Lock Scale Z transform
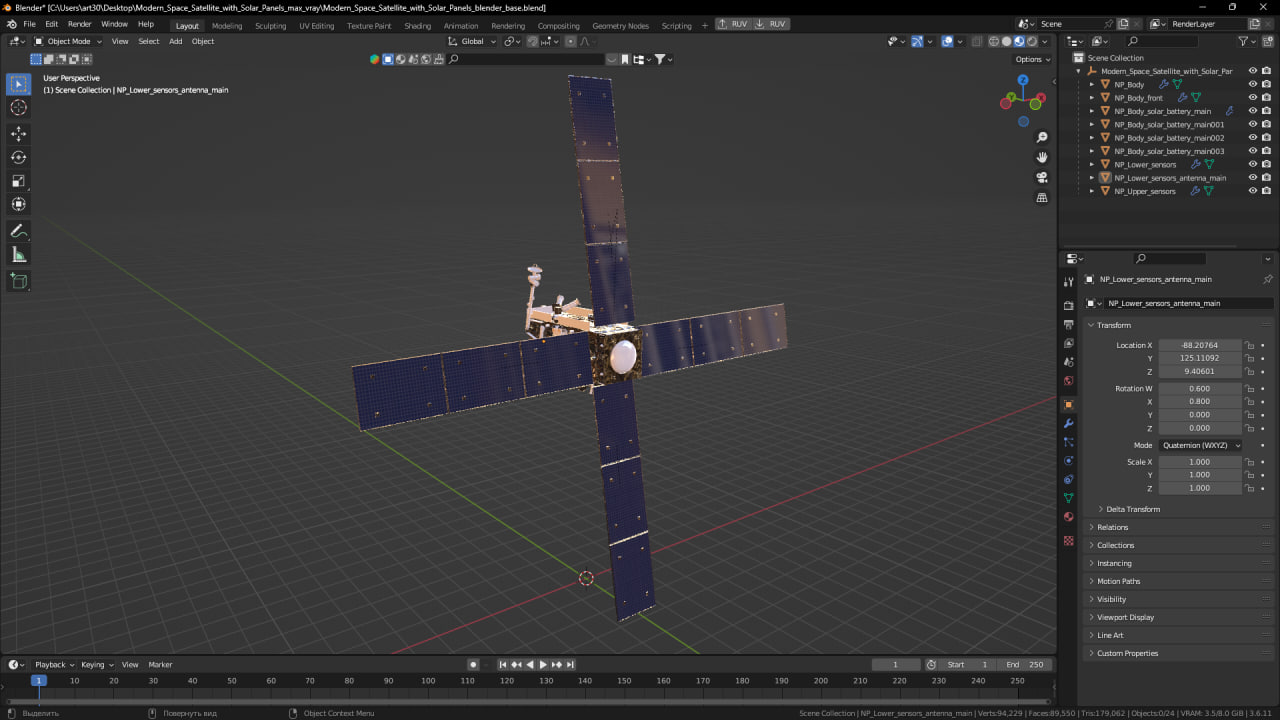1280x720 pixels. pos(1250,488)
